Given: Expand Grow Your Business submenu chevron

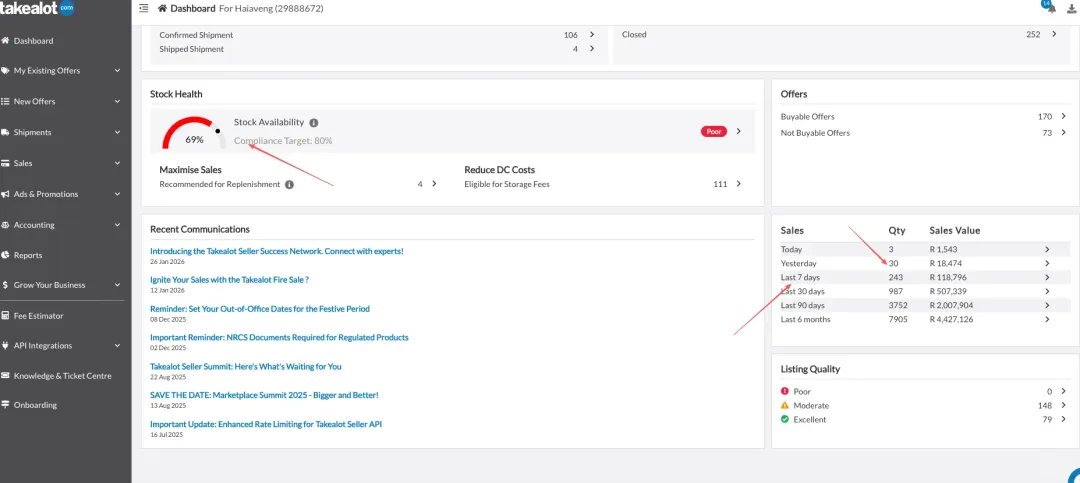Looking at the screenshot, I should 118,285.
